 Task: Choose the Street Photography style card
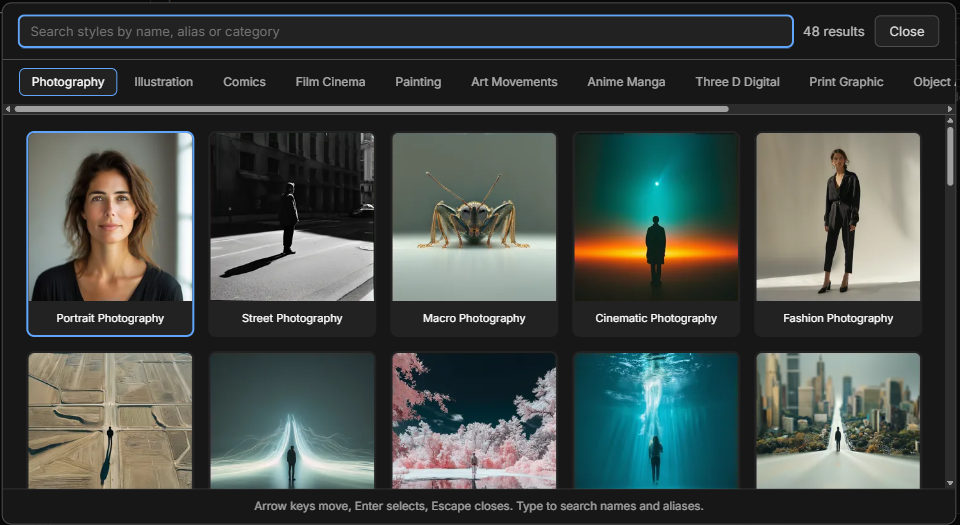pos(292,234)
